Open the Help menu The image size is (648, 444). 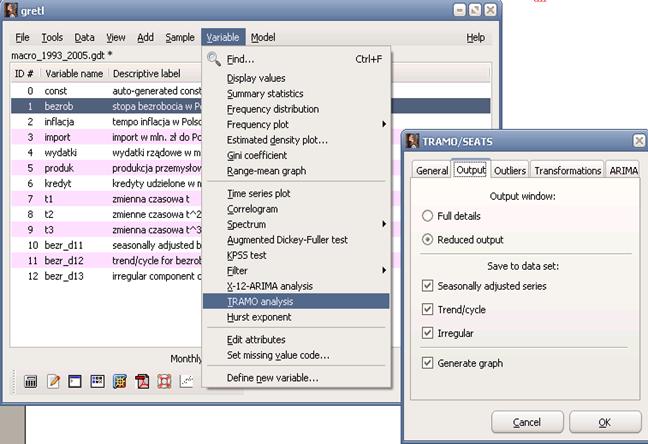point(475,37)
